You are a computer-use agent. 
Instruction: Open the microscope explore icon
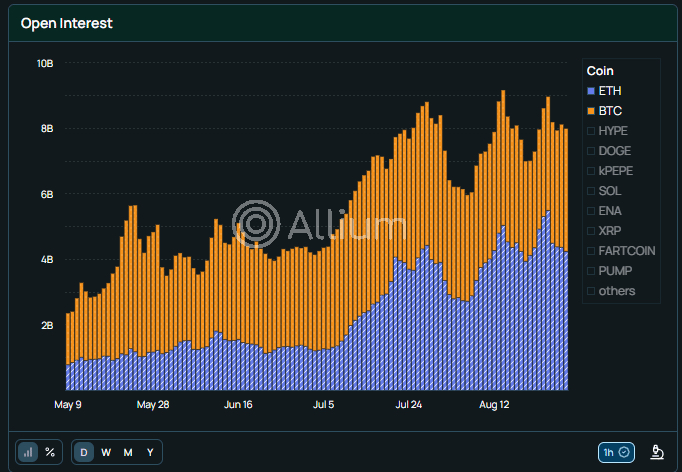coord(657,452)
